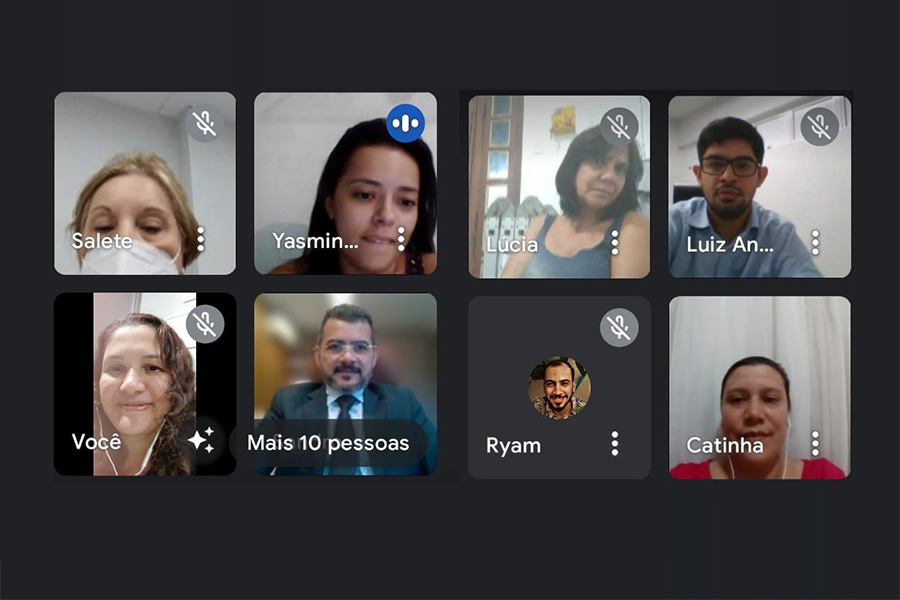Click muted mic icon on Luiz An... tile
This screenshot has width=900, height=600.
pyautogui.click(x=820, y=126)
